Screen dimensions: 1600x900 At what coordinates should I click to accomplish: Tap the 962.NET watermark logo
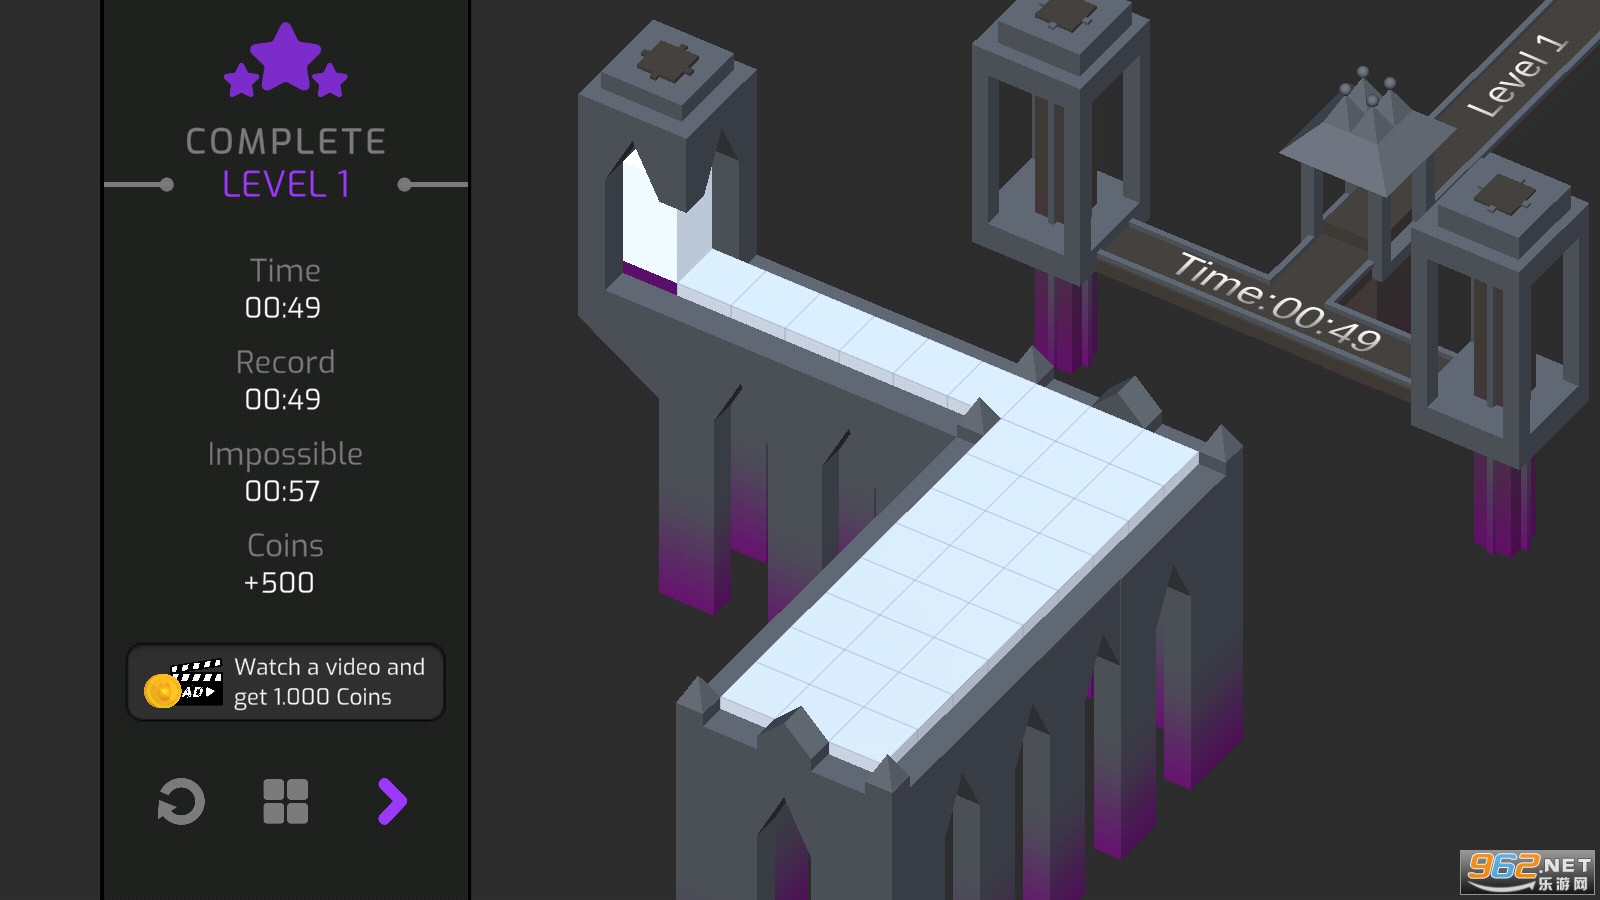pyautogui.click(x=1526, y=871)
